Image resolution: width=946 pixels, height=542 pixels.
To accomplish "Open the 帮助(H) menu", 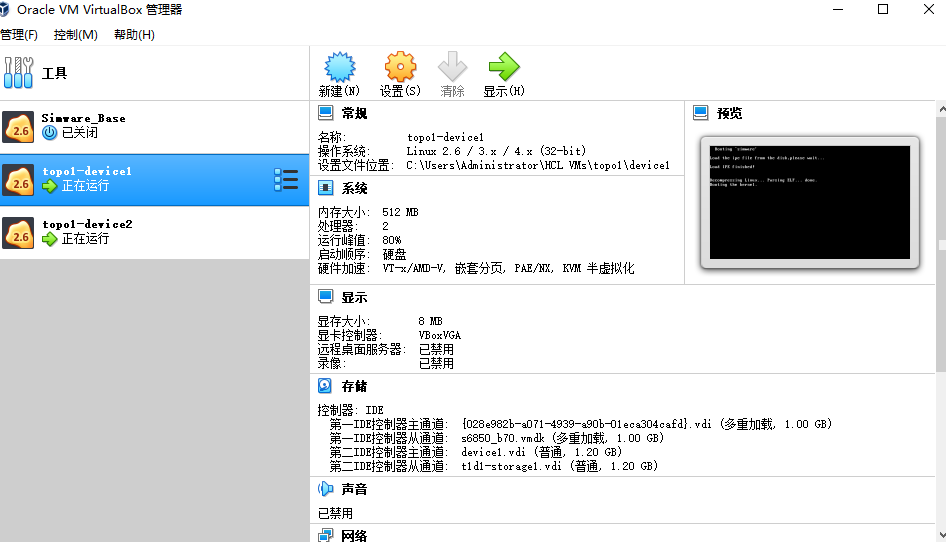I will pos(134,35).
